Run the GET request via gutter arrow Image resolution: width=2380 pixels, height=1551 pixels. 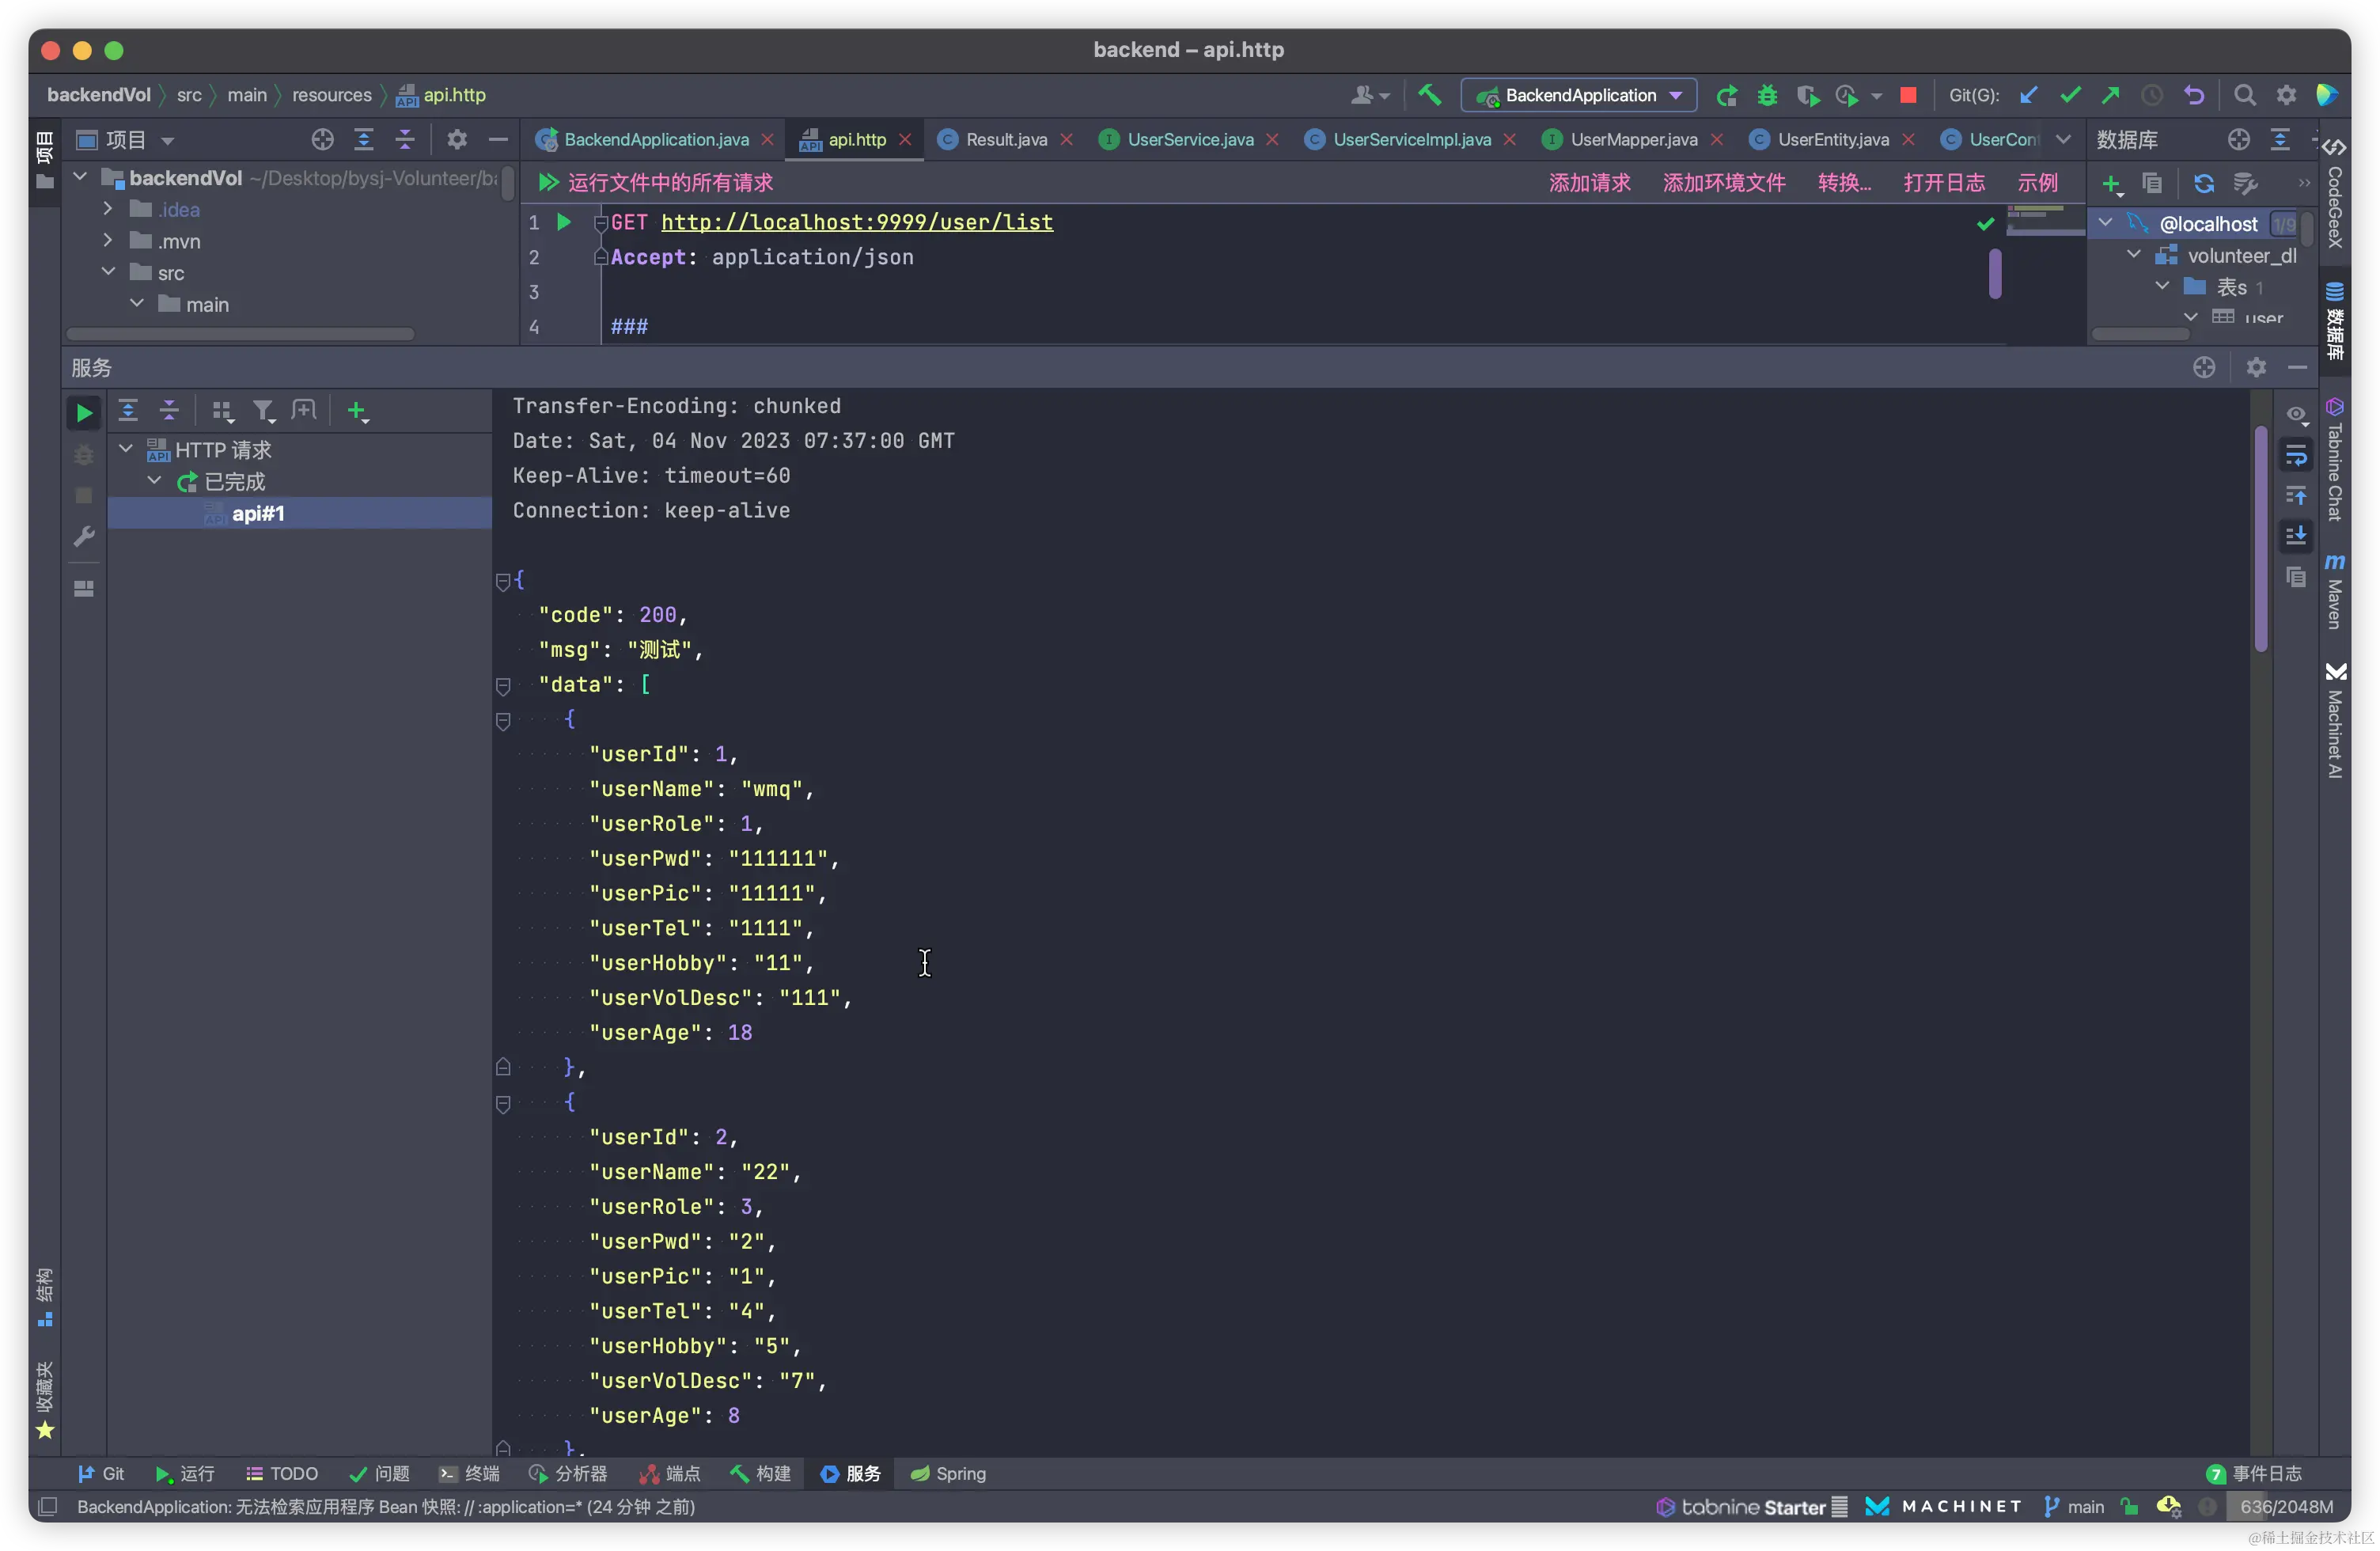click(x=564, y=222)
